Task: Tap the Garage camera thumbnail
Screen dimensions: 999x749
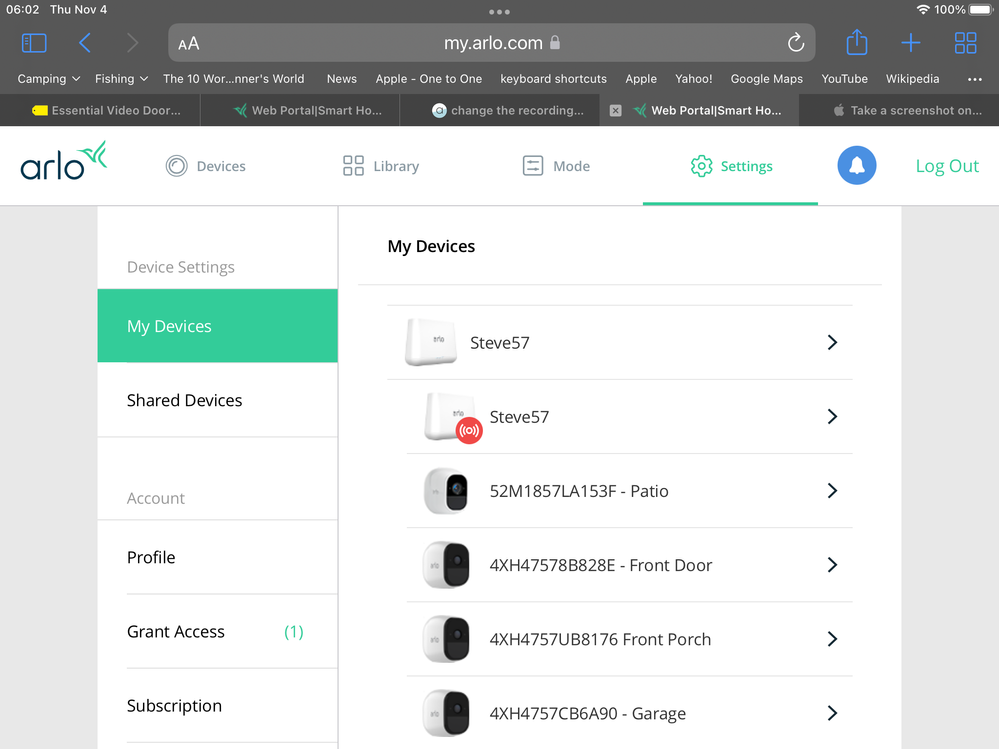Action: pyautogui.click(x=446, y=713)
